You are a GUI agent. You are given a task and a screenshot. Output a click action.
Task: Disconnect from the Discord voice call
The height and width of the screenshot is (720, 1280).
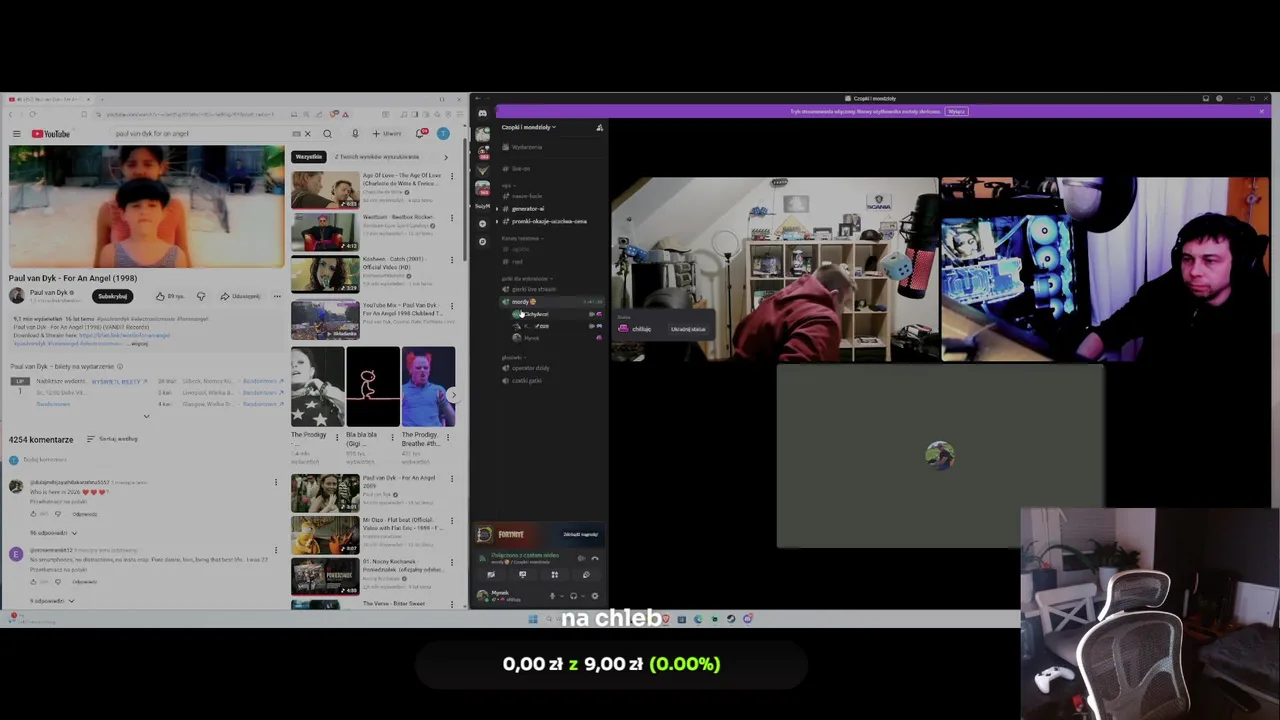(595, 558)
